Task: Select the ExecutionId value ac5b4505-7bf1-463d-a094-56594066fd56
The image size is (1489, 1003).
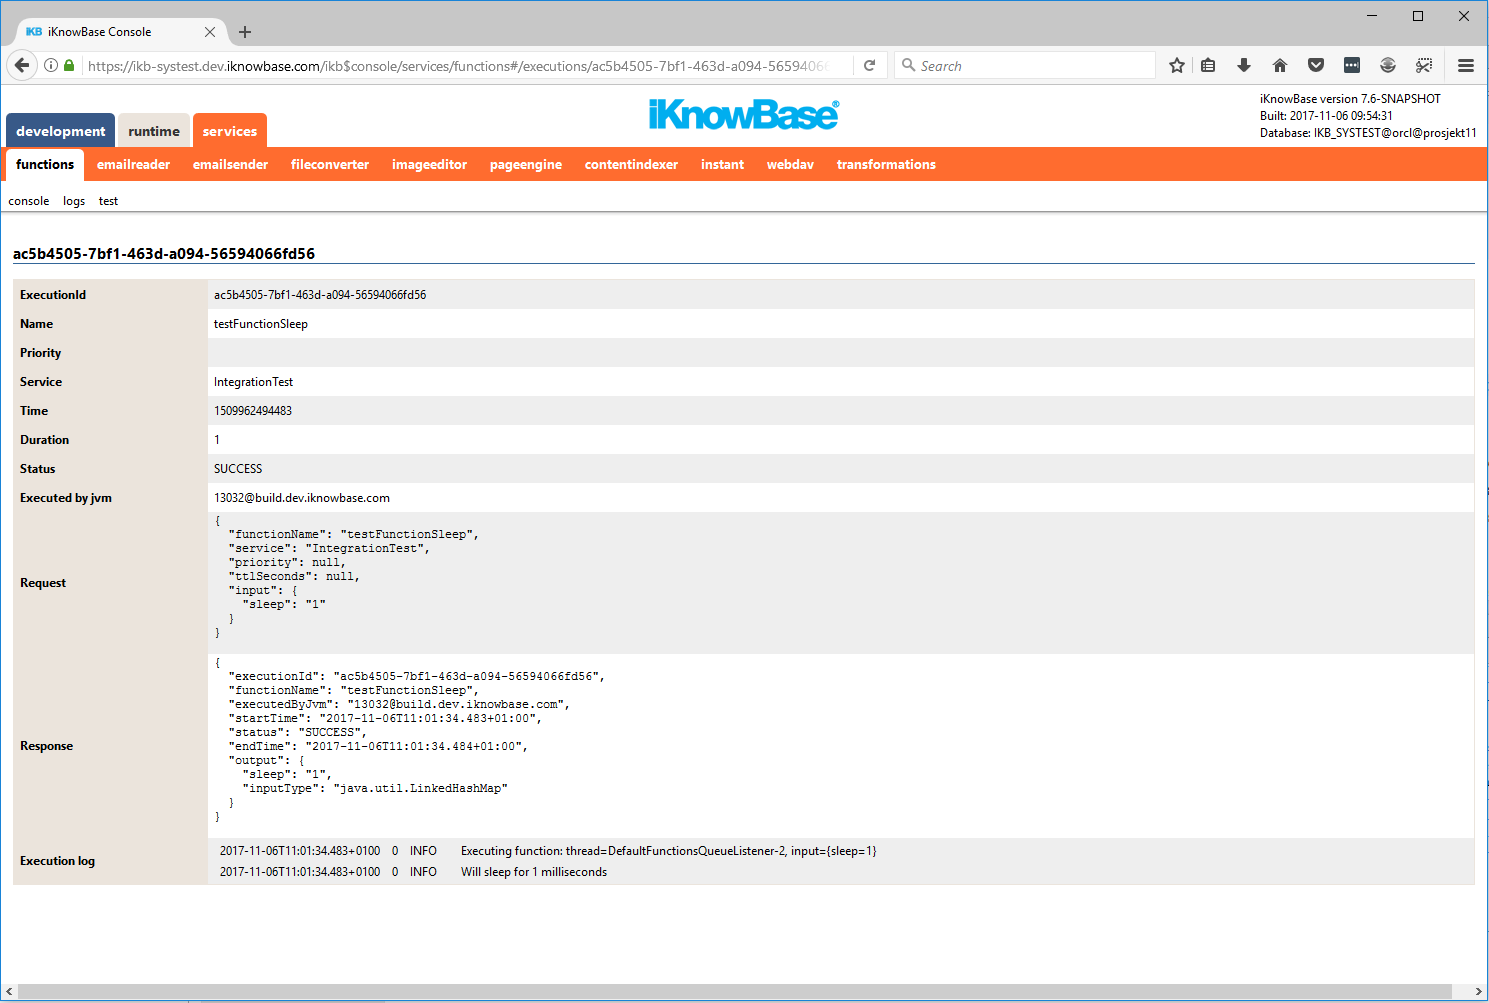Action: pyautogui.click(x=320, y=295)
